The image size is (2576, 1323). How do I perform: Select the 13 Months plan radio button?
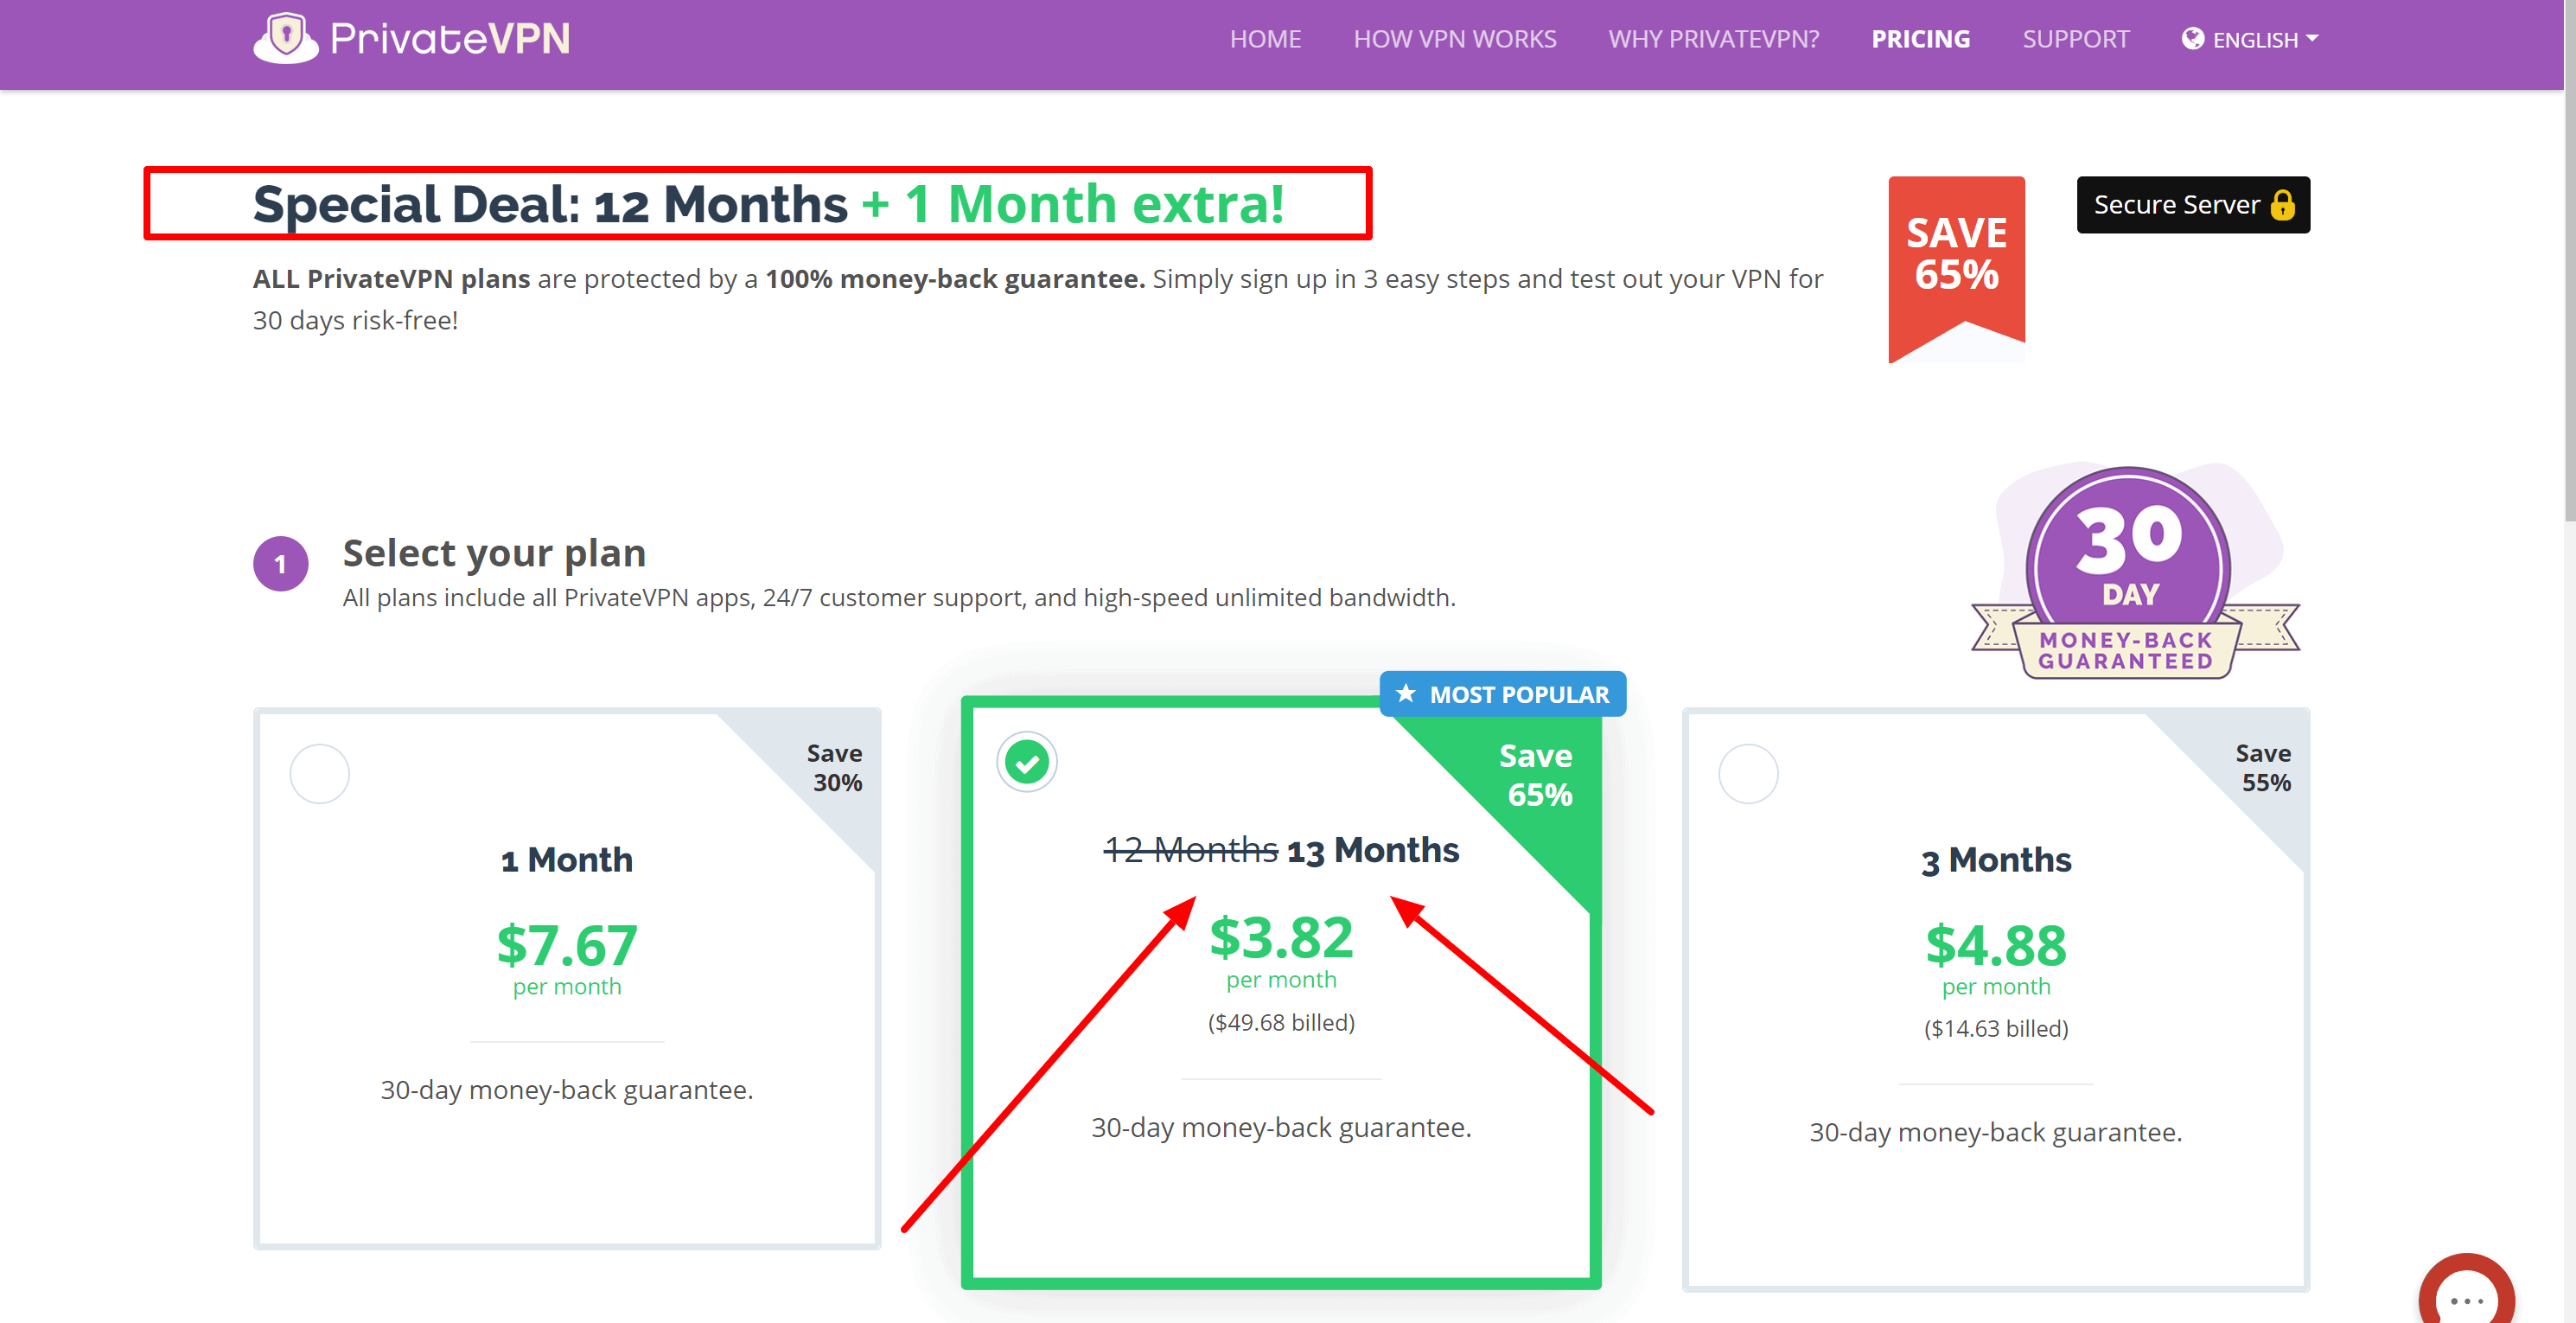point(1027,763)
